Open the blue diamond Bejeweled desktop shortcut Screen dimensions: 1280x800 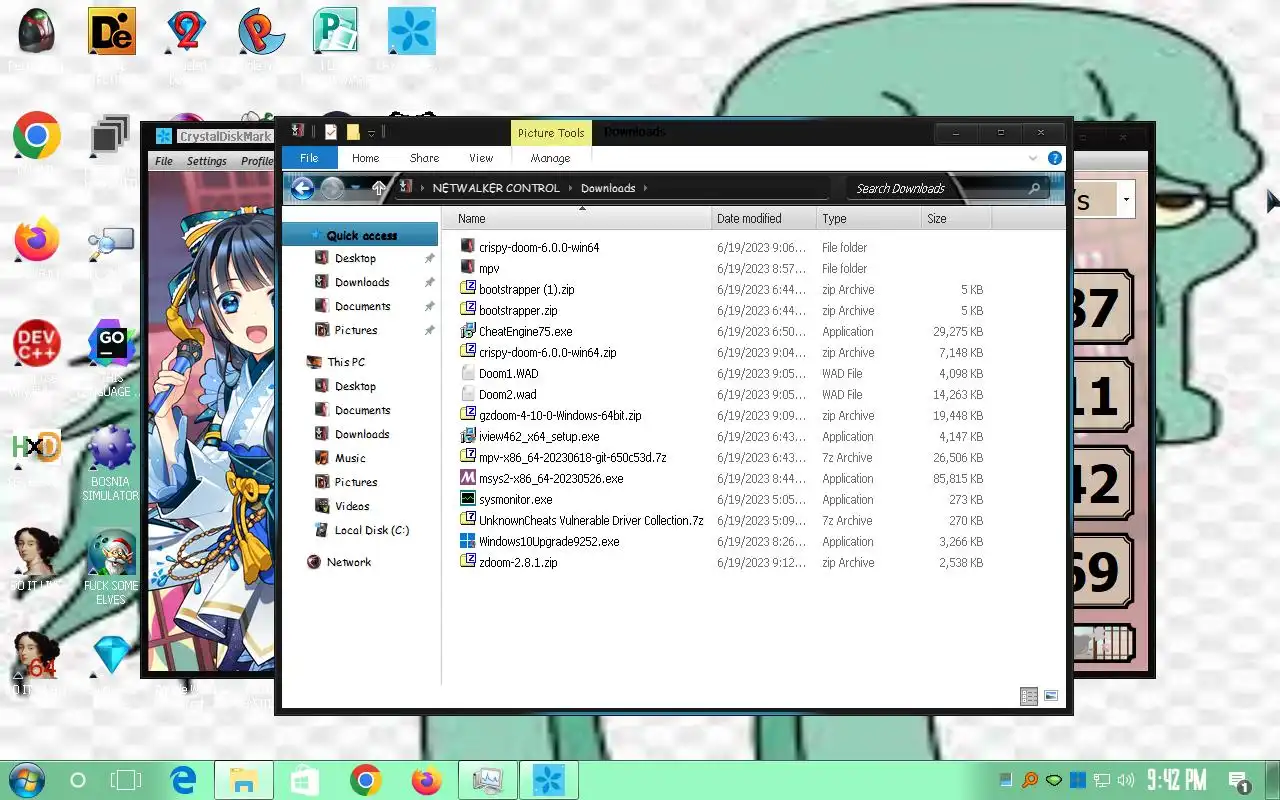(111, 655)
